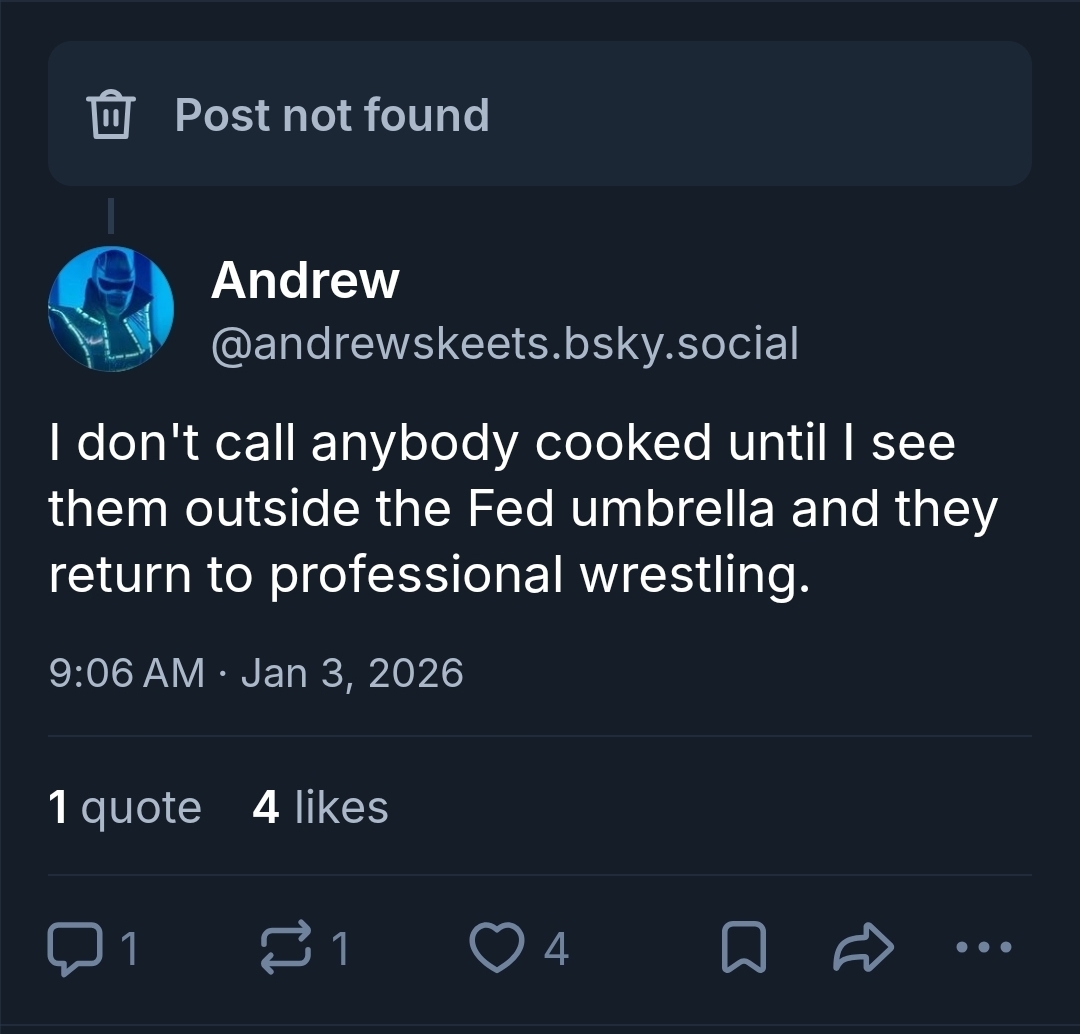Click reply count next to speech bubble
The height and width of the screenshot is (1034, 1080).
pos(127,948)
